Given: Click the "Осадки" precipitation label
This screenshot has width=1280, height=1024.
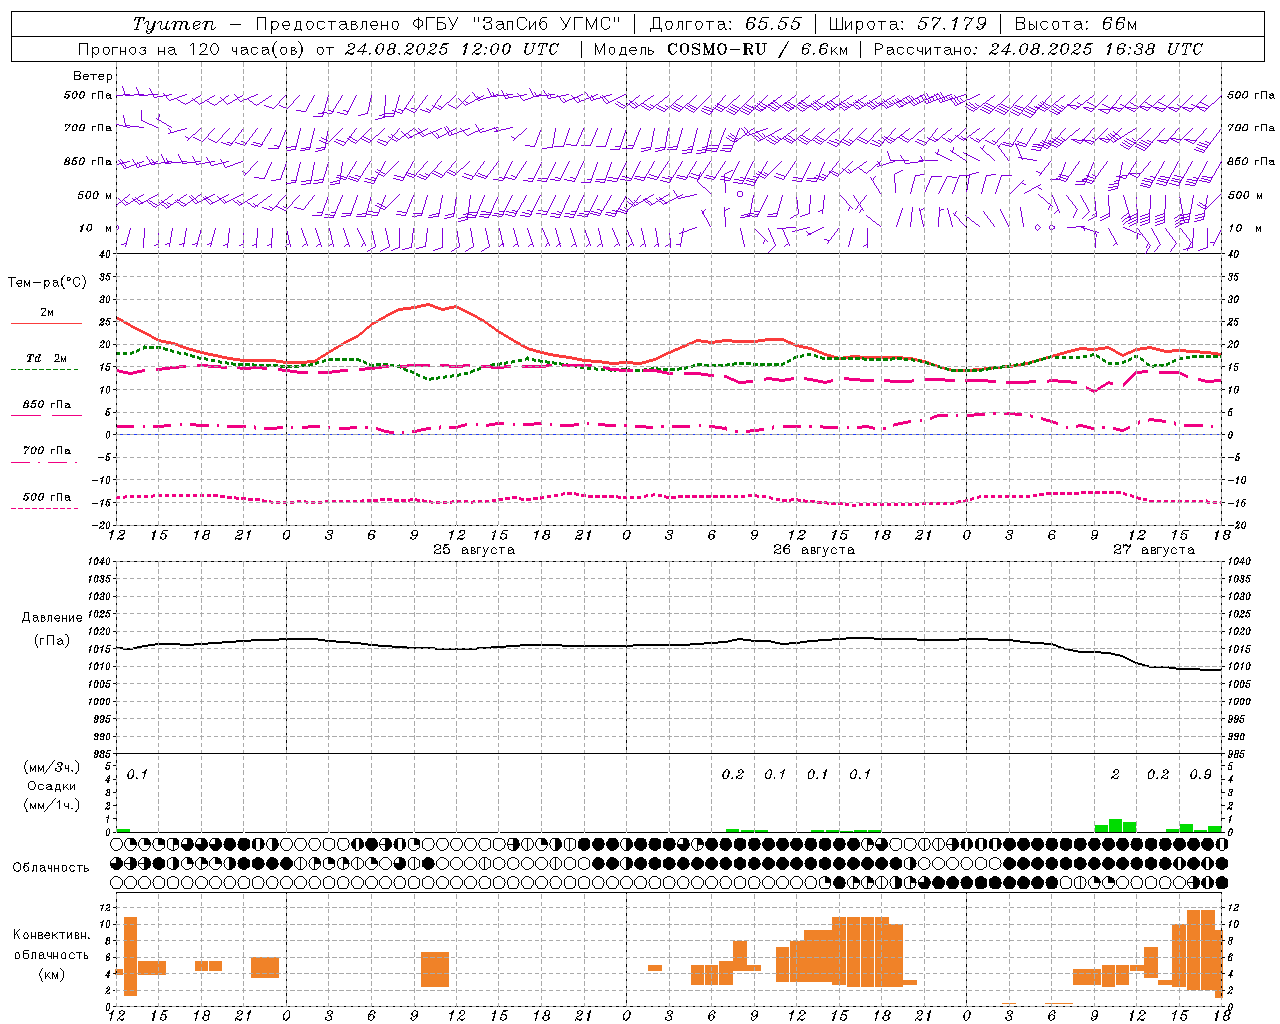Looking at the screenshot, I should pyautogui.click(x=52, y=786).
